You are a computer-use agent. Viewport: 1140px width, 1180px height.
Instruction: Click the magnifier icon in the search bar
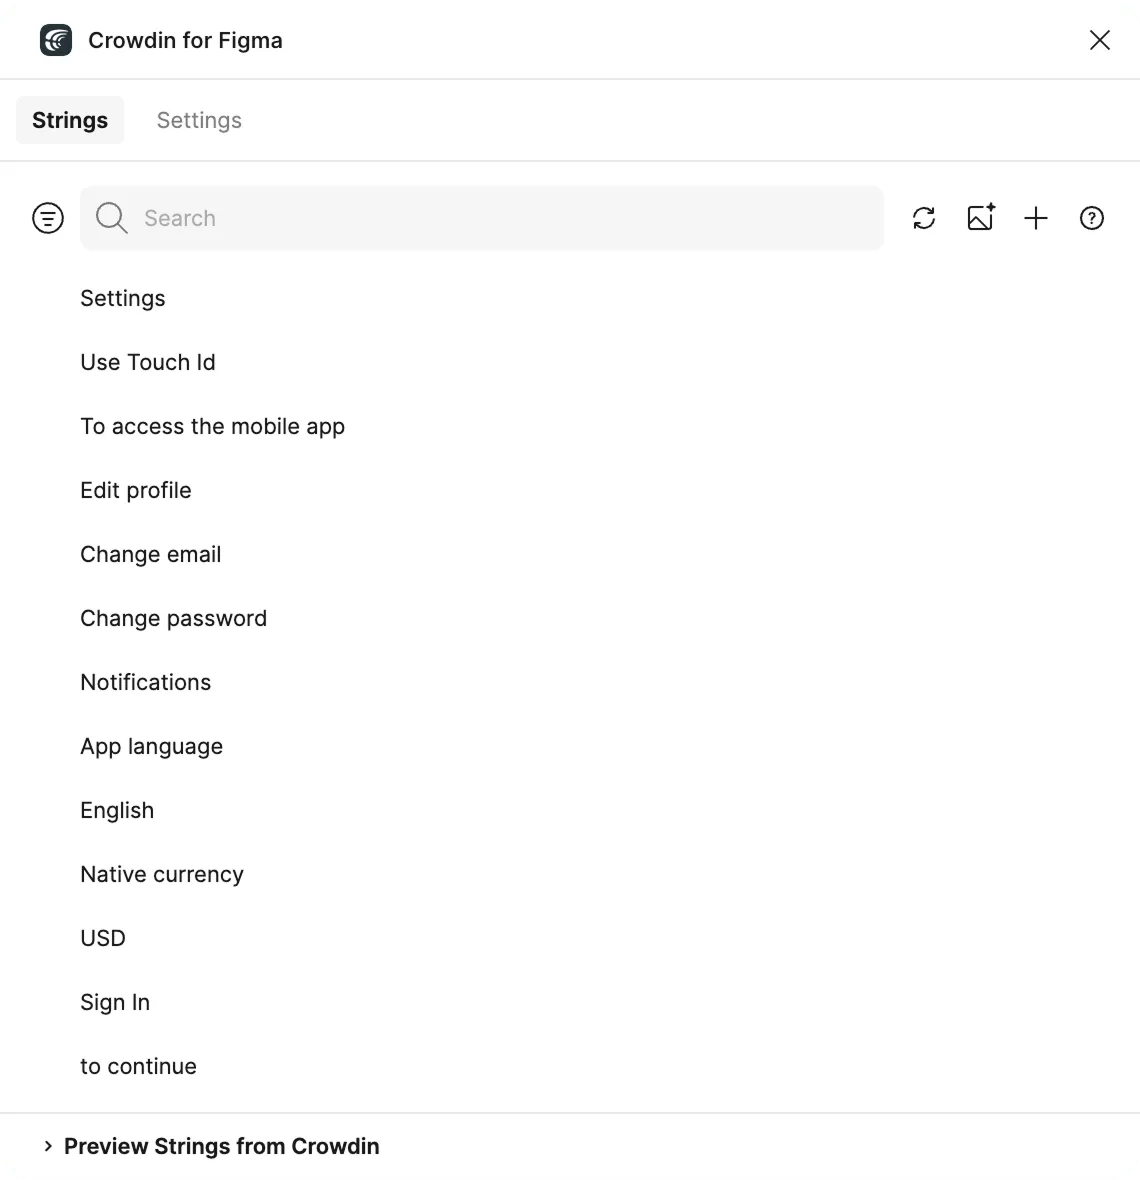(x=111, y=218)
